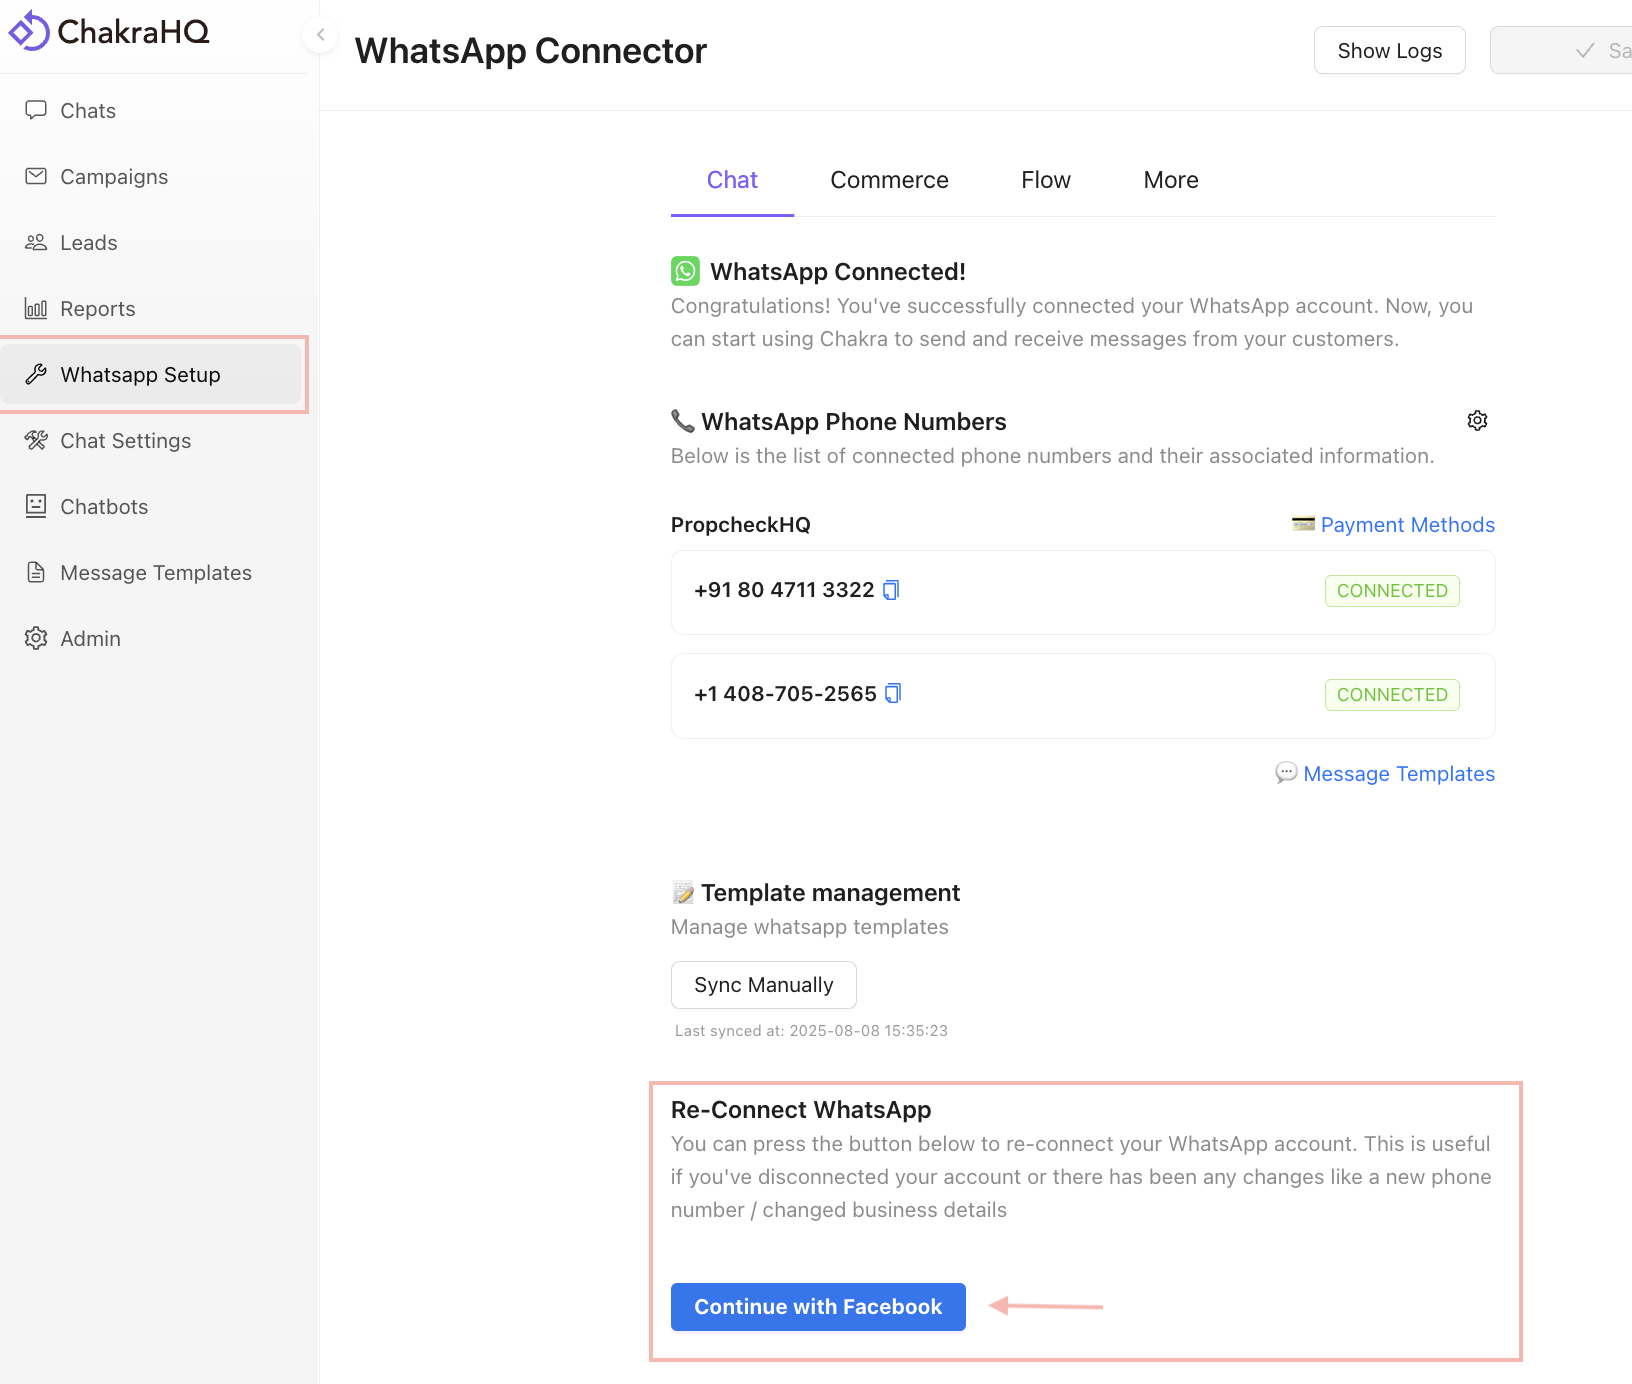Open phone numbers settings gear icon
Image resolution: width=1632 pixels, height=1384 pixels.
(x=1477, y=421)
